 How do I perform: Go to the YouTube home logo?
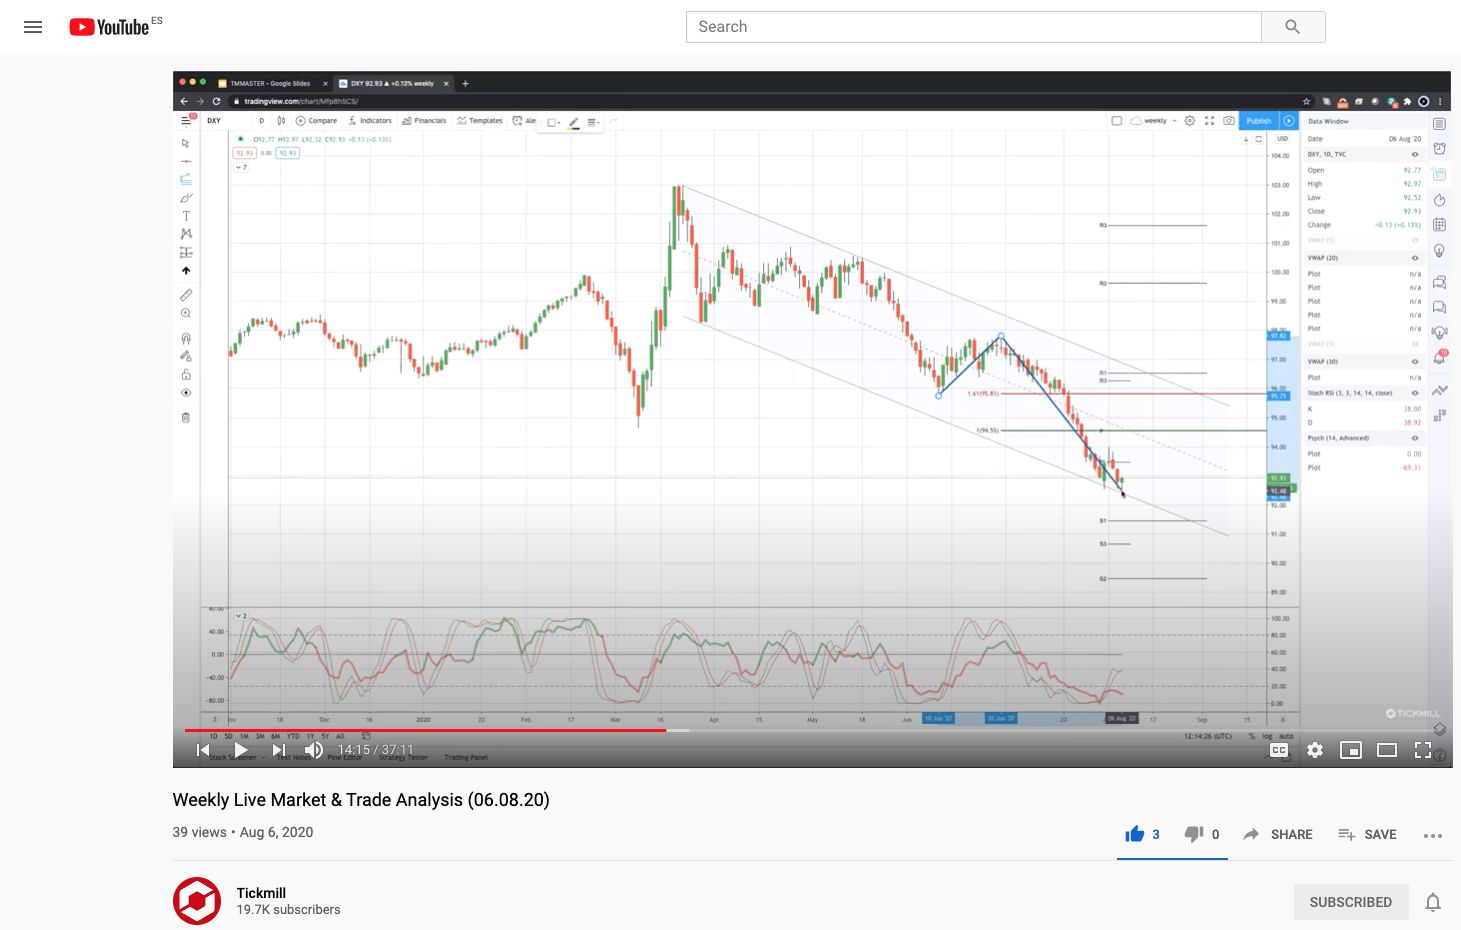click(109, 27)
